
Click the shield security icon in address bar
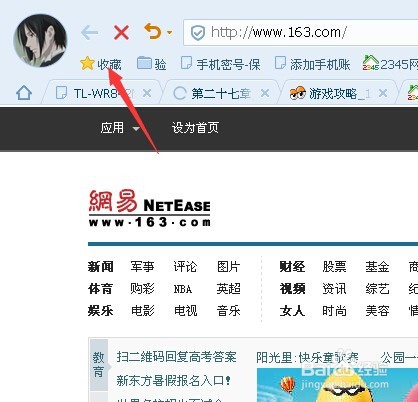click(x=198, y=33)
